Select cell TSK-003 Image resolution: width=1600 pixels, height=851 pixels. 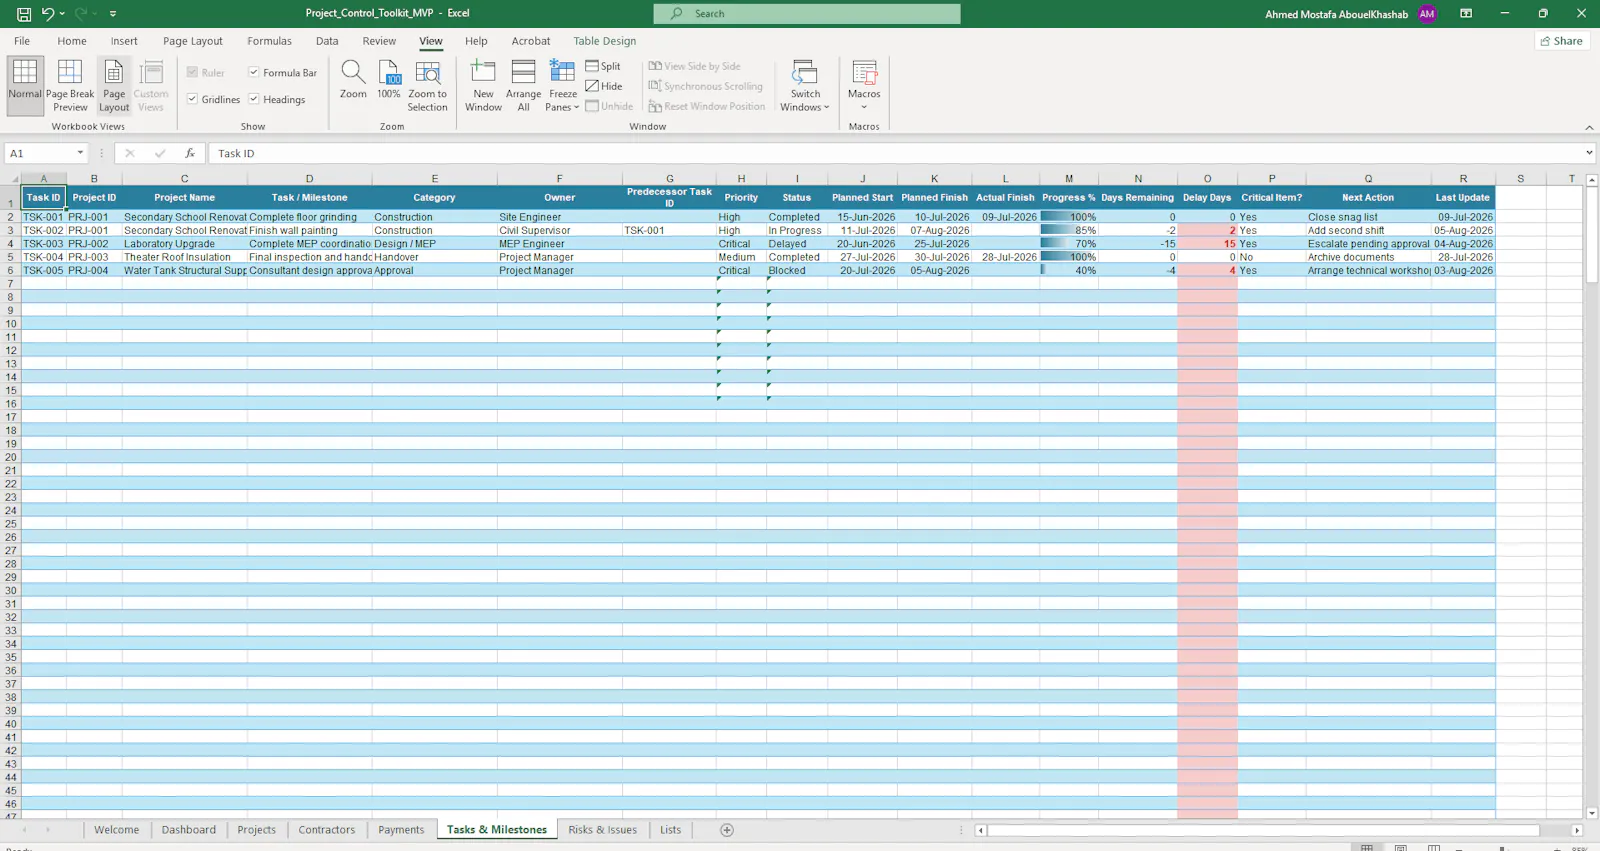(x=44, y=244)
